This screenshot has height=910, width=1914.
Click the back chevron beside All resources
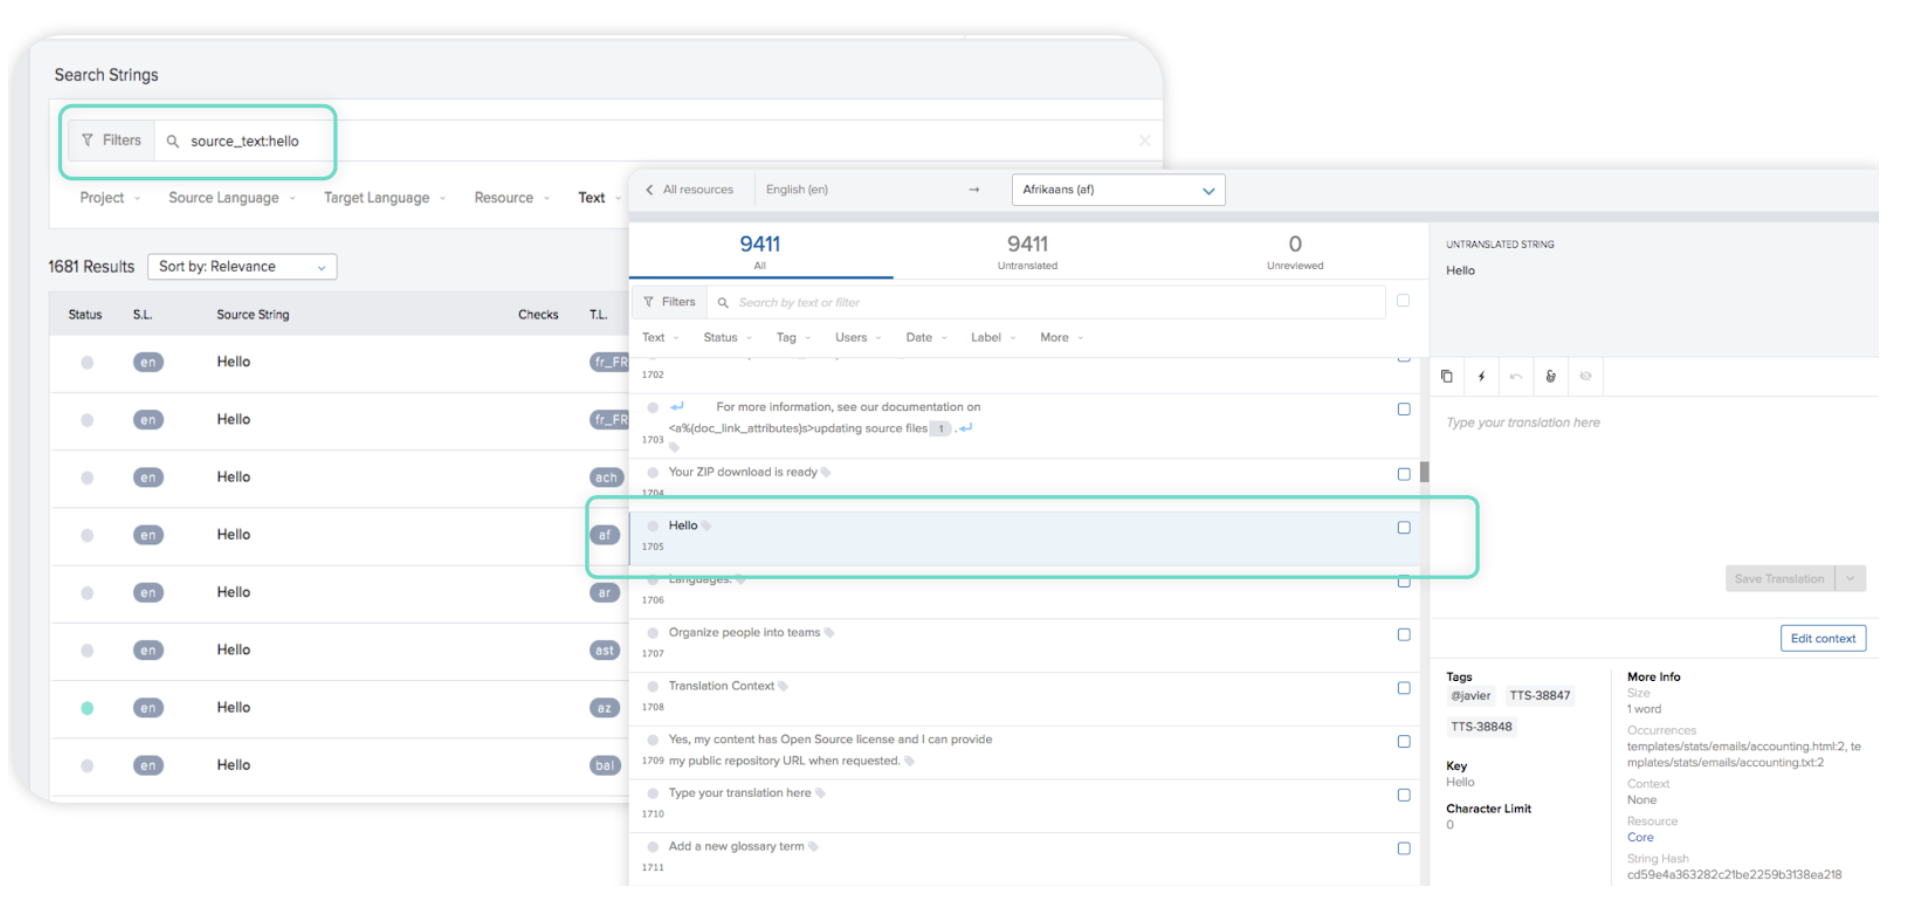[x=649, y=190]
